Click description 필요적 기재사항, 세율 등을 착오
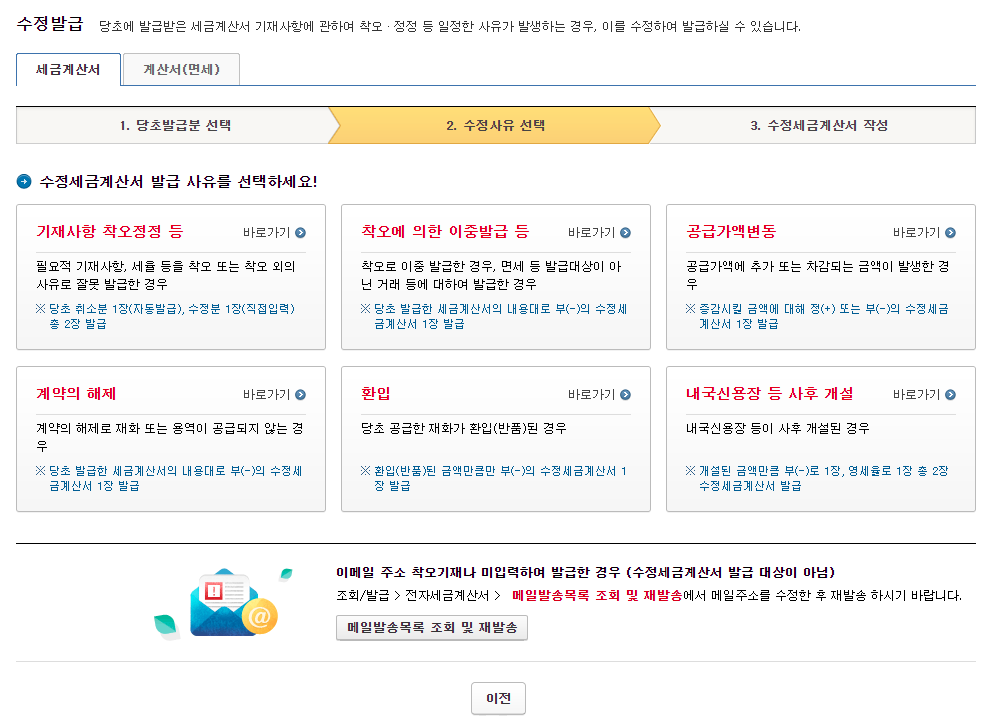Image resolution: width=994 pixels, height=727 pixels. coord(166,275)
